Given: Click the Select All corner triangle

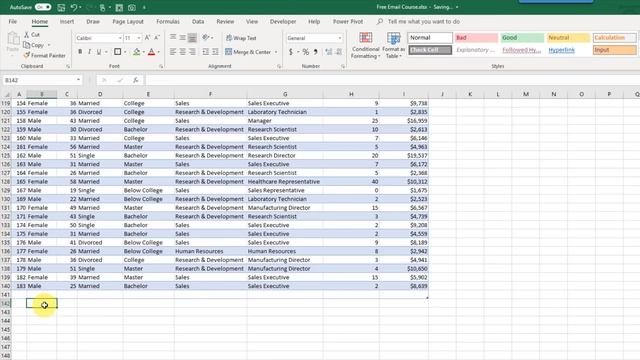Looking at the screenshot, I should (x=6, y=94).
